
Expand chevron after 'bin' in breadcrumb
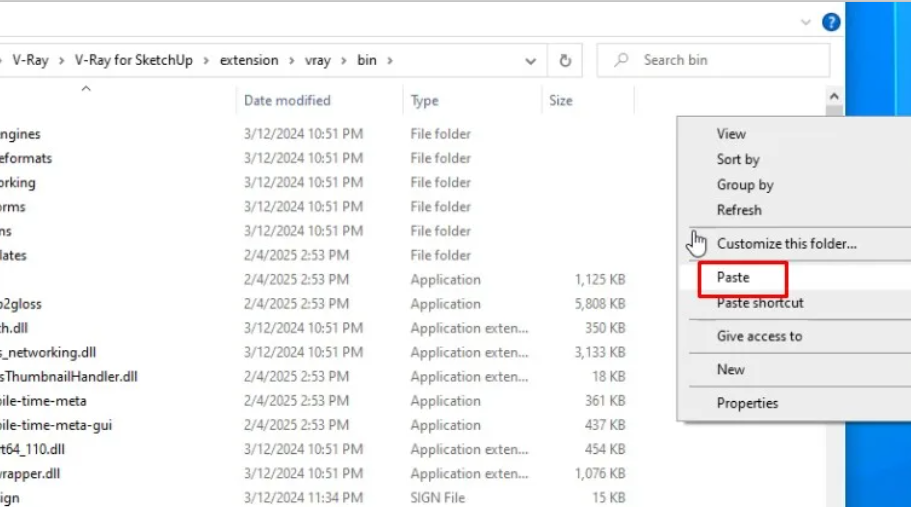click(390, 60)
